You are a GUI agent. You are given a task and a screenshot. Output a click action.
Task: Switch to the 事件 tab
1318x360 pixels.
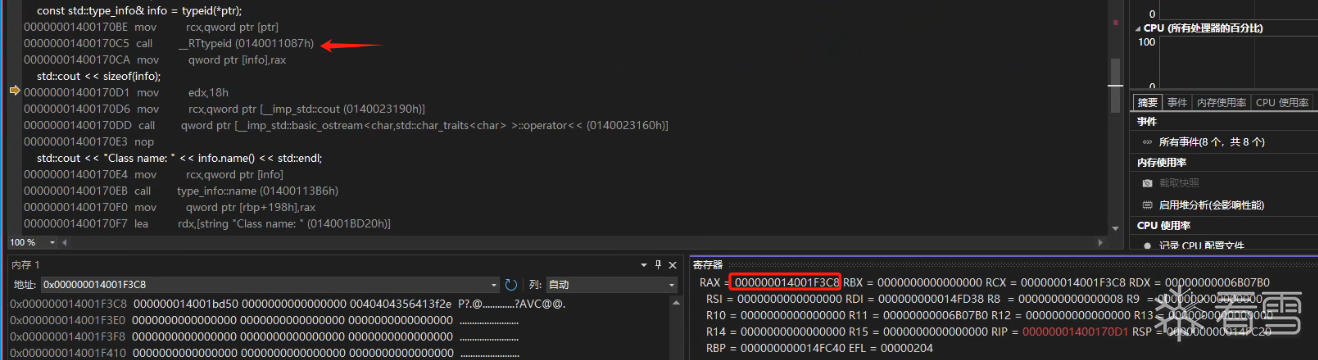1177,102
